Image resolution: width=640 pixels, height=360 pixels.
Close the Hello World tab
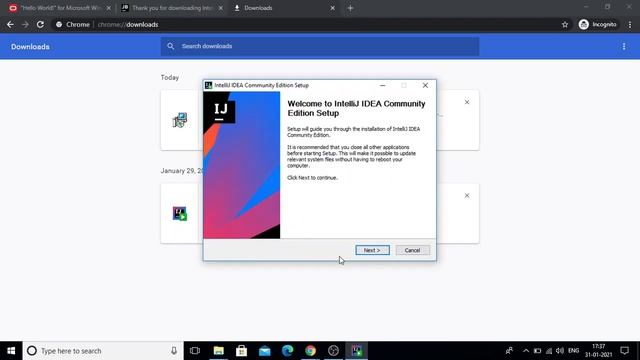click(x=109, y=8)
